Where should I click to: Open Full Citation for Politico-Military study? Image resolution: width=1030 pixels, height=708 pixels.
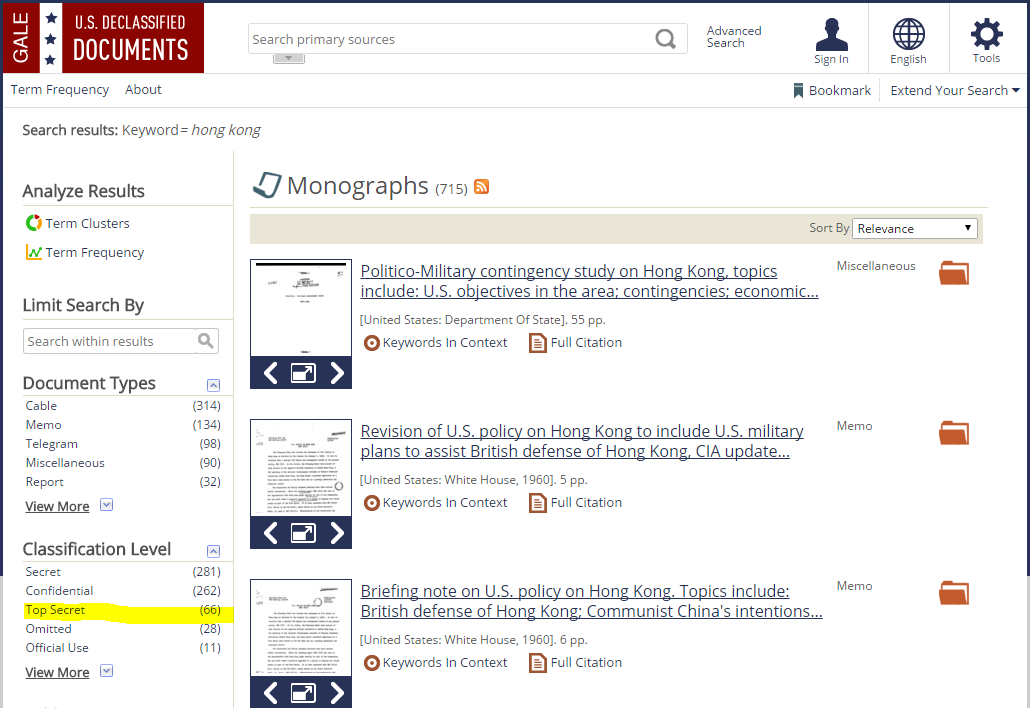tap(575, 343)
